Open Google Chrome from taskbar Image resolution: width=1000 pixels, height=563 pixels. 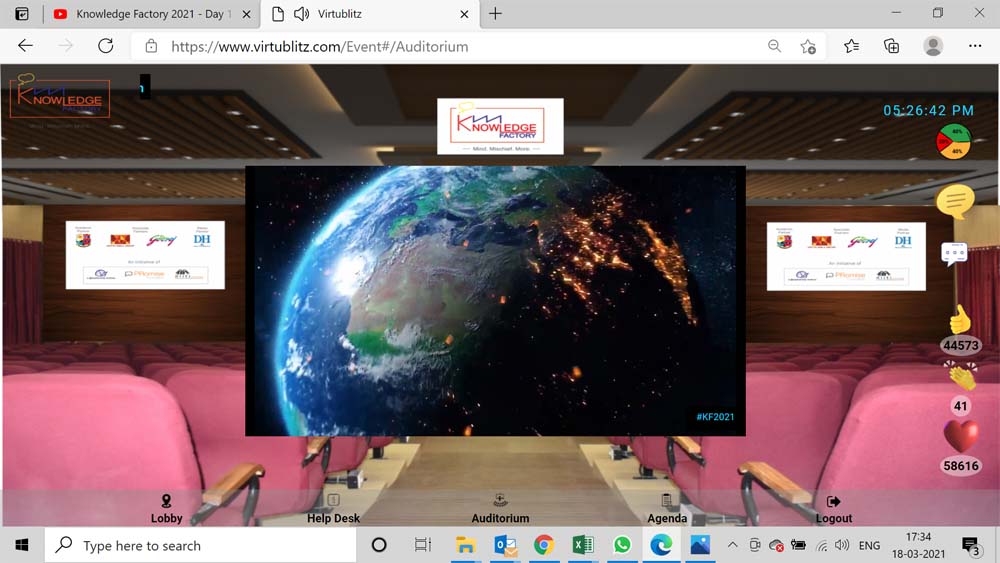click(544, 545)
